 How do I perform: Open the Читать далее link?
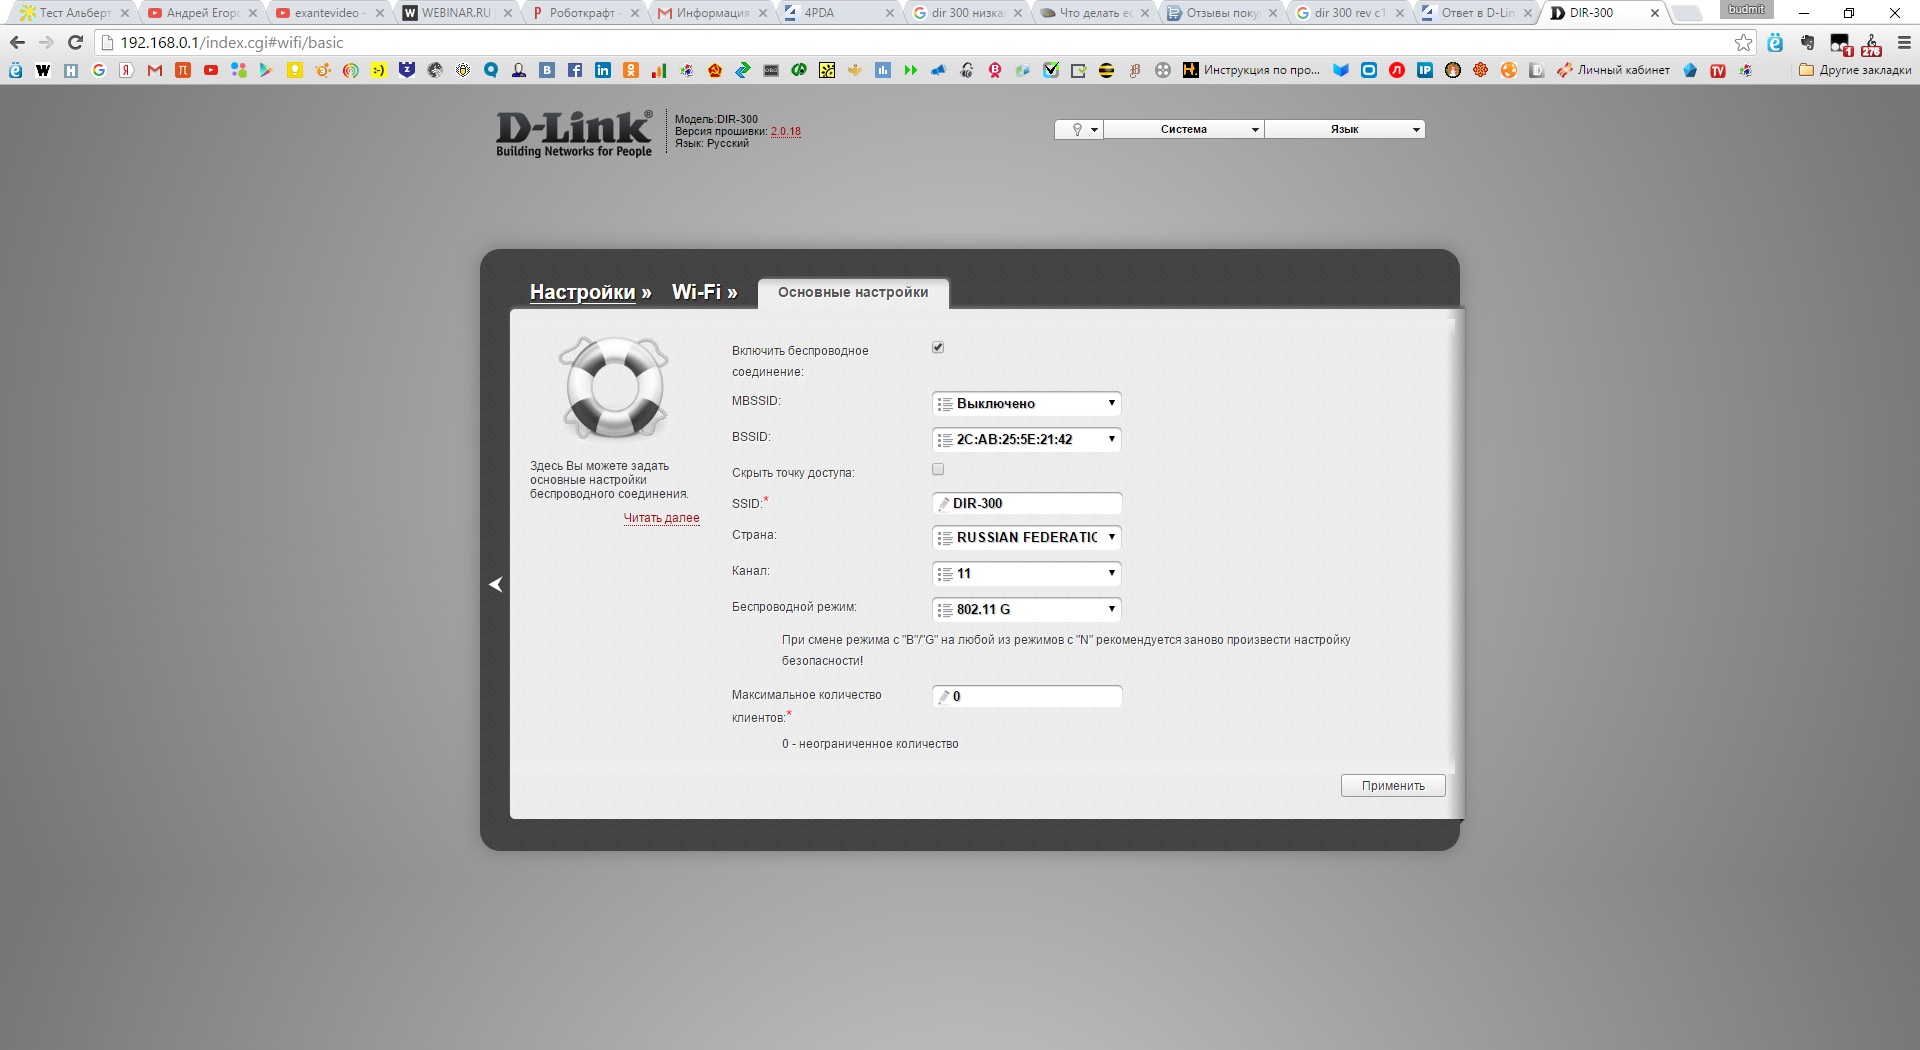pyautogui.click(x=662, y=518)
